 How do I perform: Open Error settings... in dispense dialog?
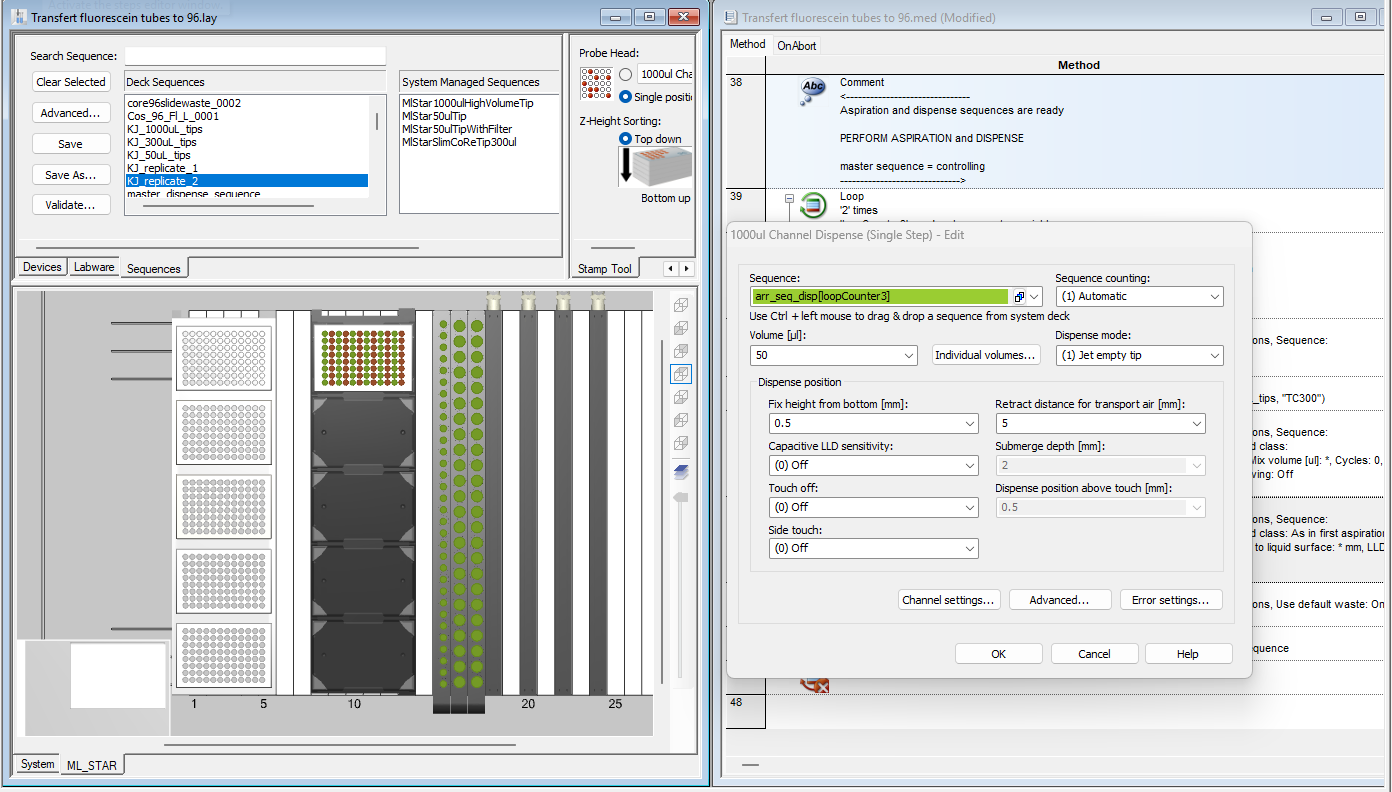click(x=1170, y=600)
